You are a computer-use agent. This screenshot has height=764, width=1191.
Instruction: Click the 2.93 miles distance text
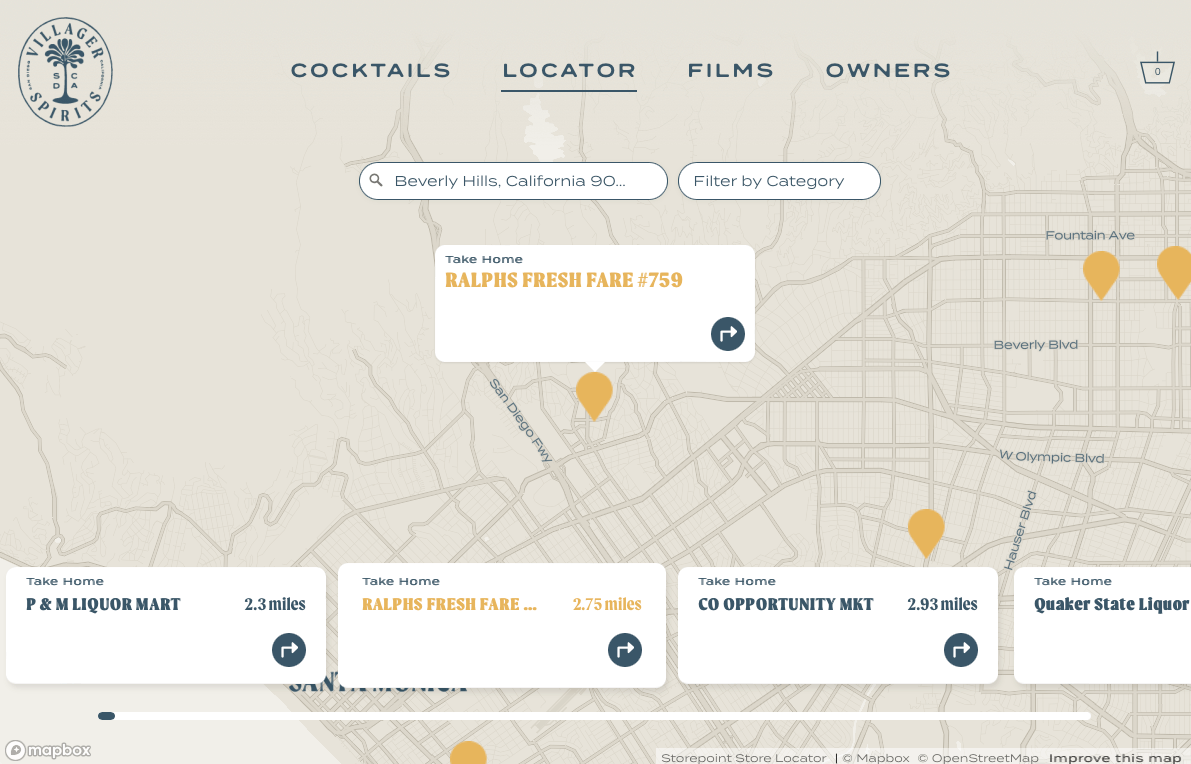[x=942, y=605]
